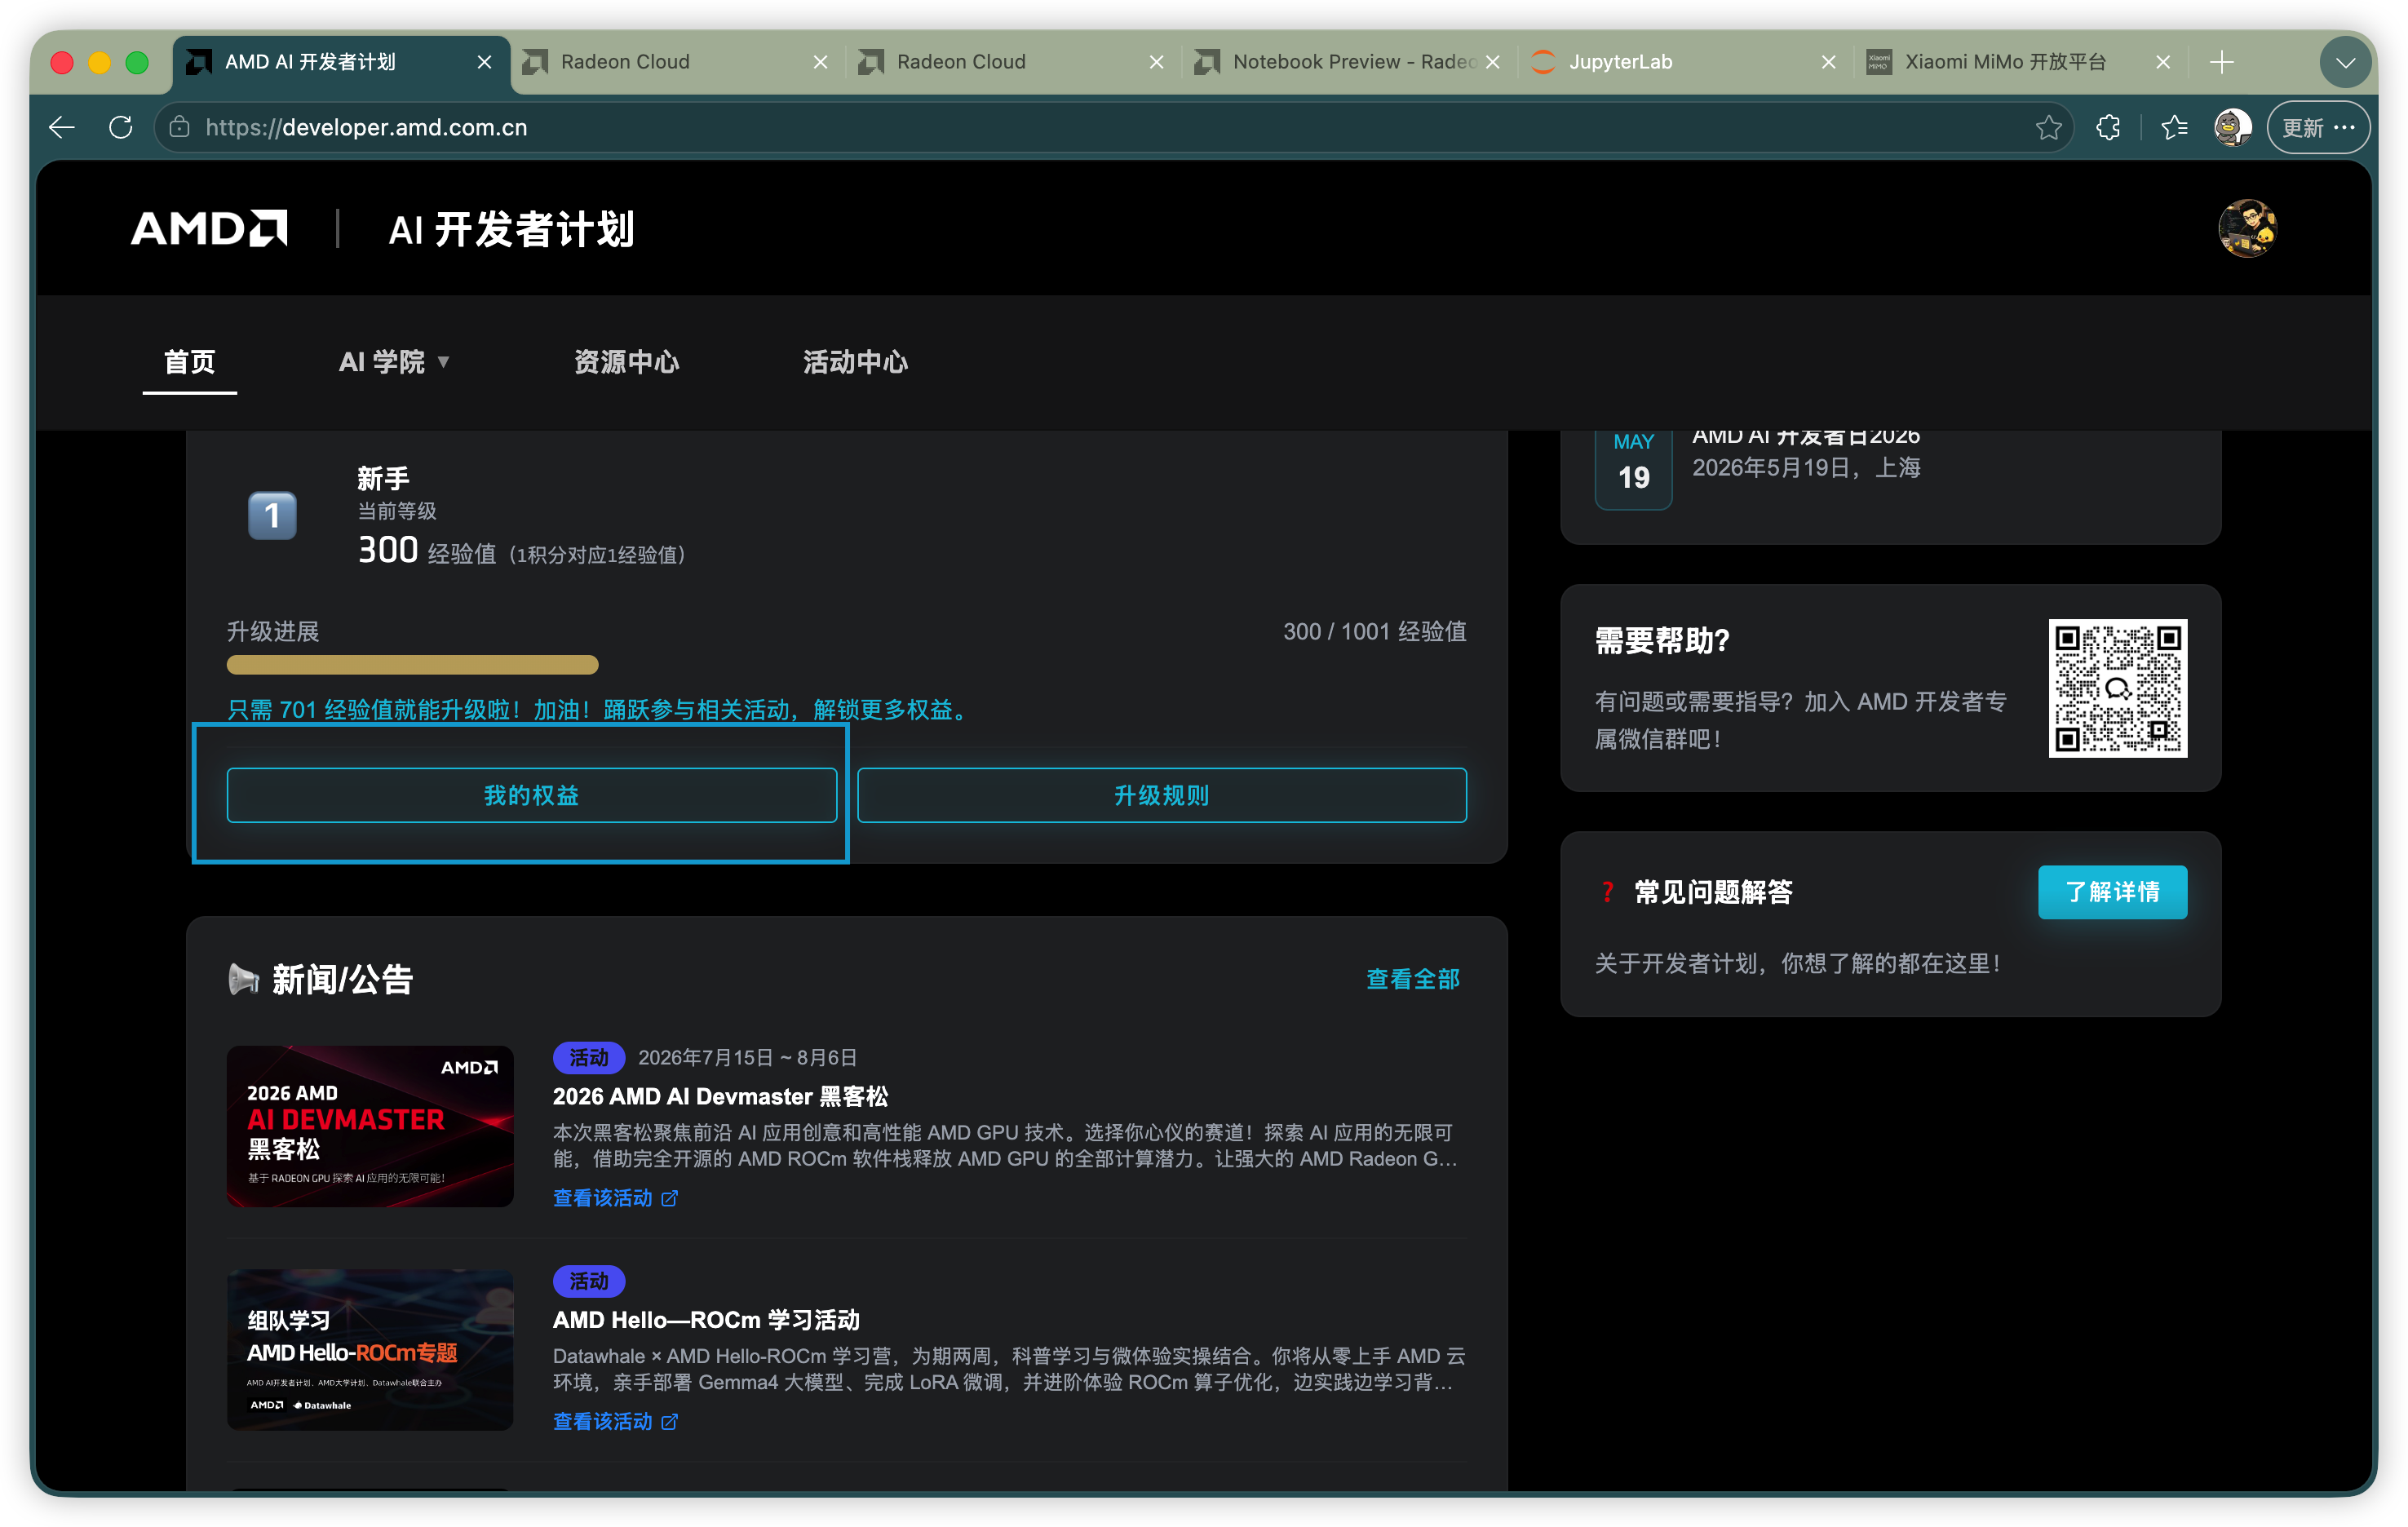2408x1527 pixels.
Task: Click 活动 tag on Hello-ROCm item
Action: point(588,1280)
